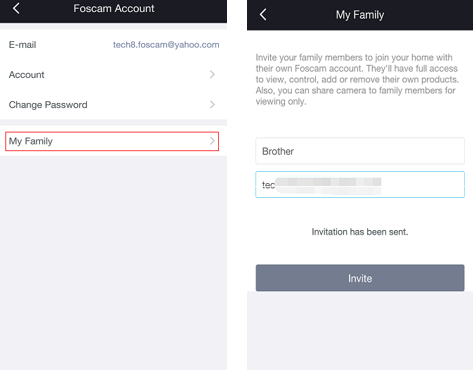Image resolution: width=473 pixels, height=370 pixels.
Task: Tap back arrow on My Family screen
Action: click(263, 15)
